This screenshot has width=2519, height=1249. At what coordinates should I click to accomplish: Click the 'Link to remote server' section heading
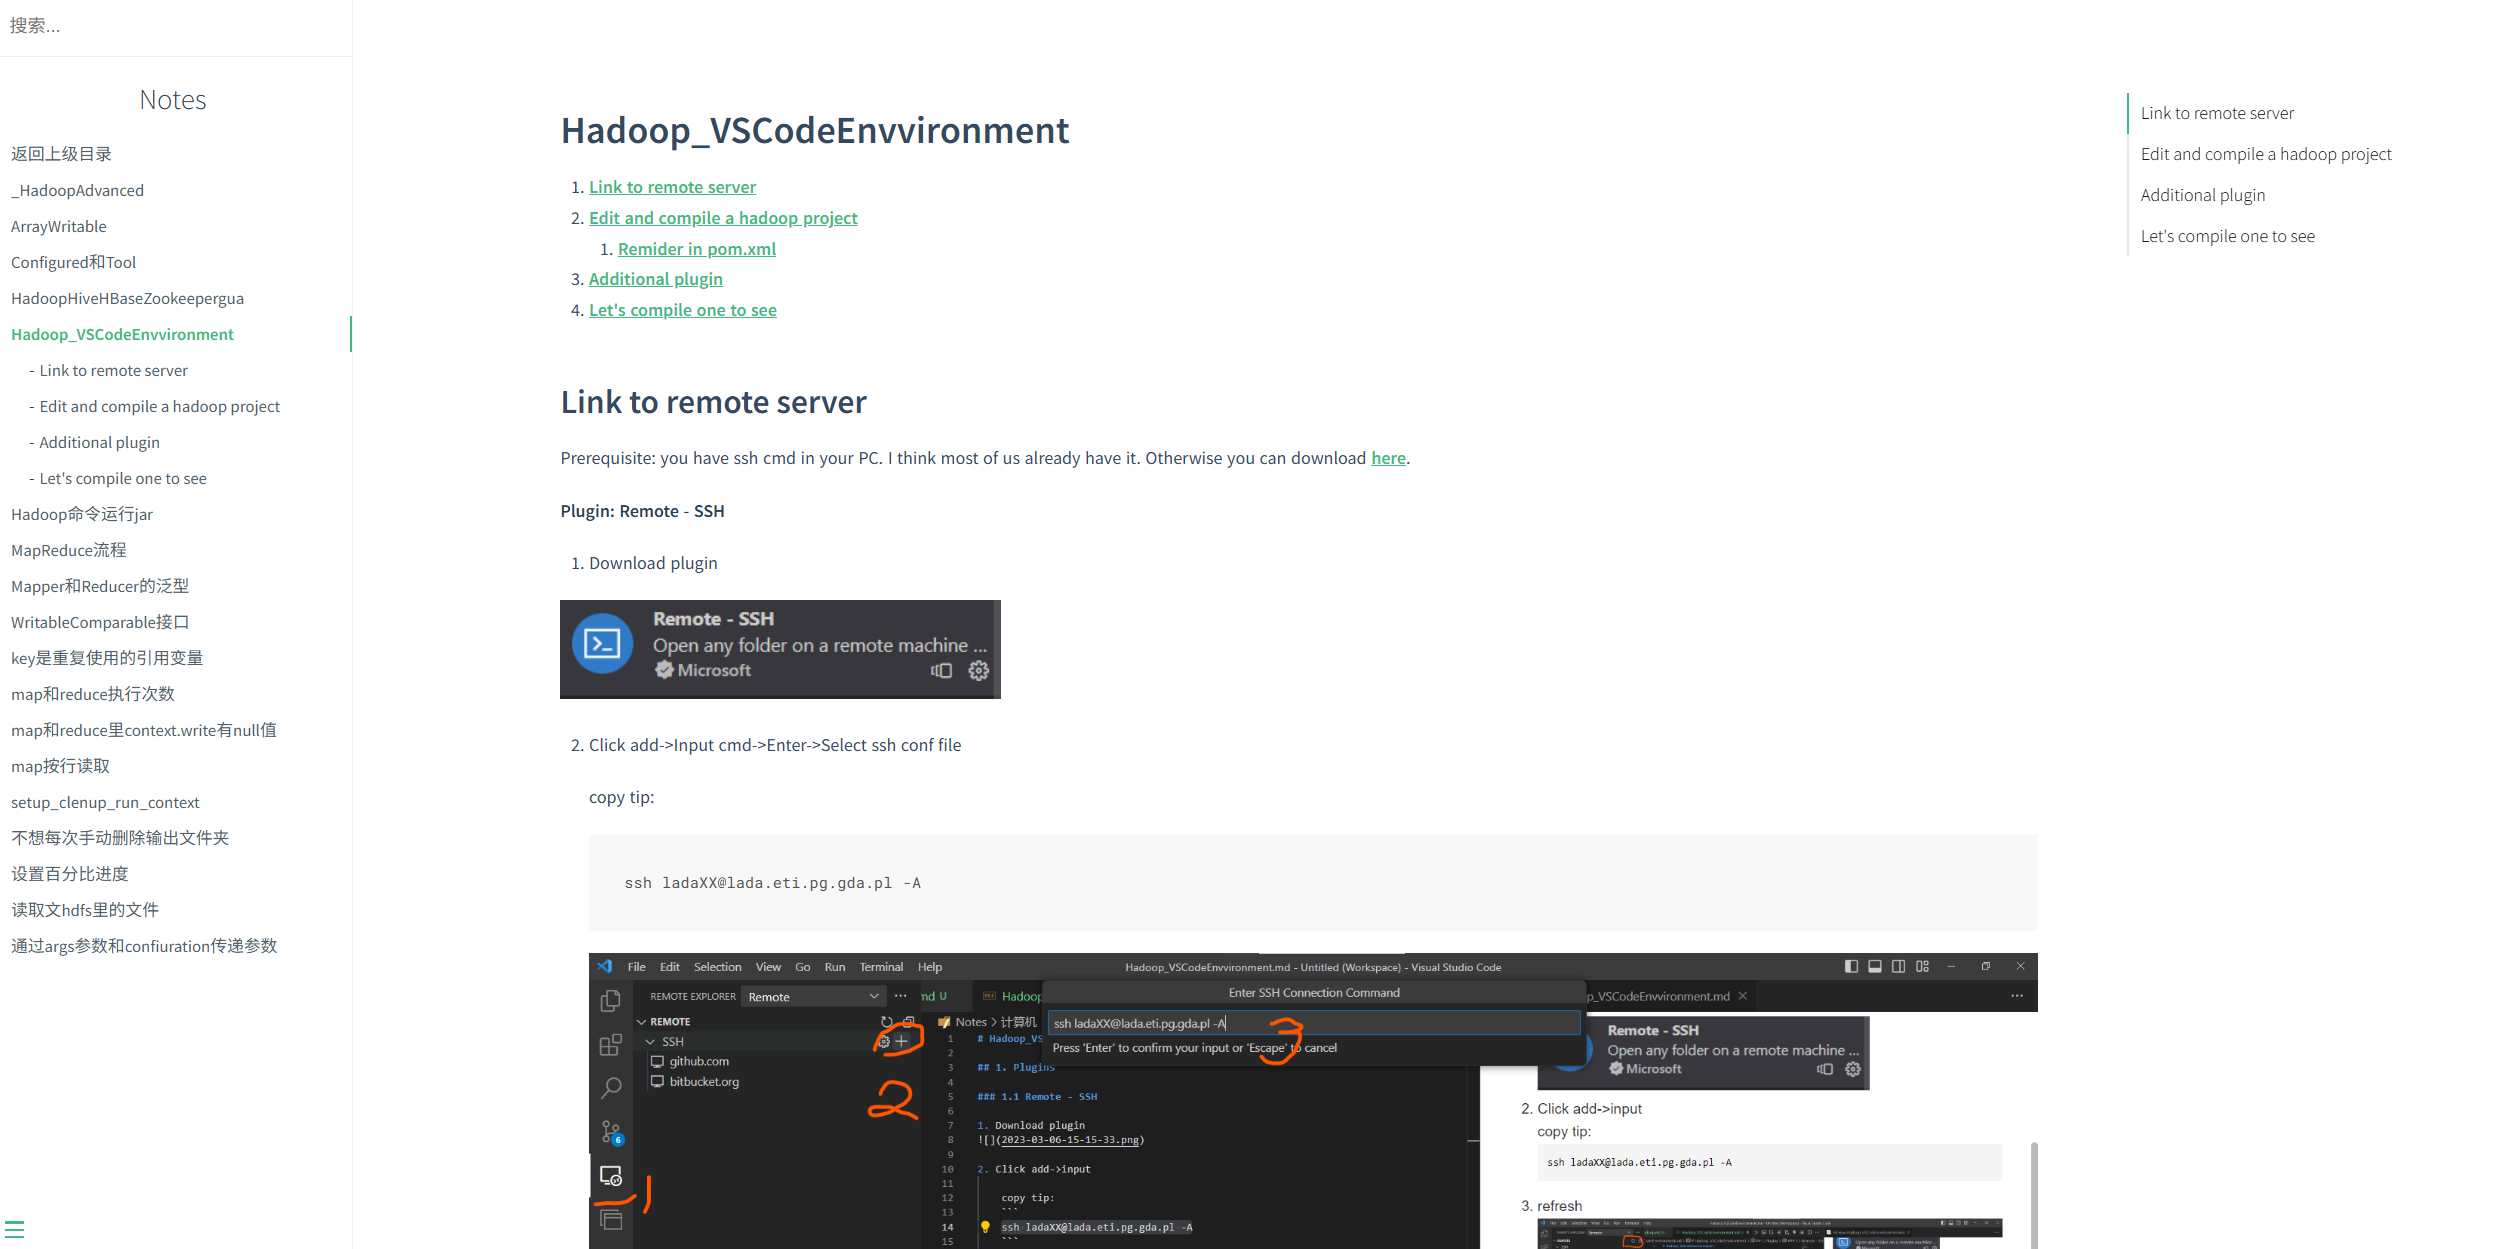(x=713, y=402)
